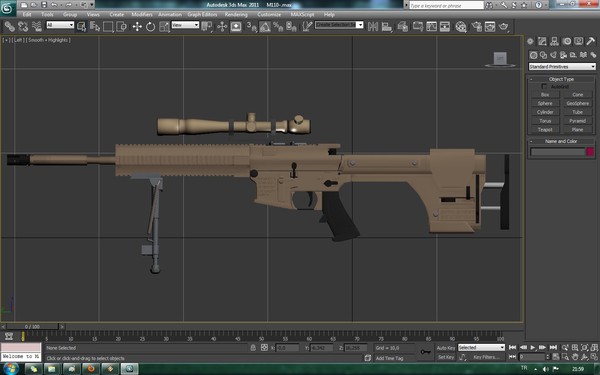Screen dimensions: 600x375
Task: Open Edit Named Selection Sets
Action: coord(307,26)
